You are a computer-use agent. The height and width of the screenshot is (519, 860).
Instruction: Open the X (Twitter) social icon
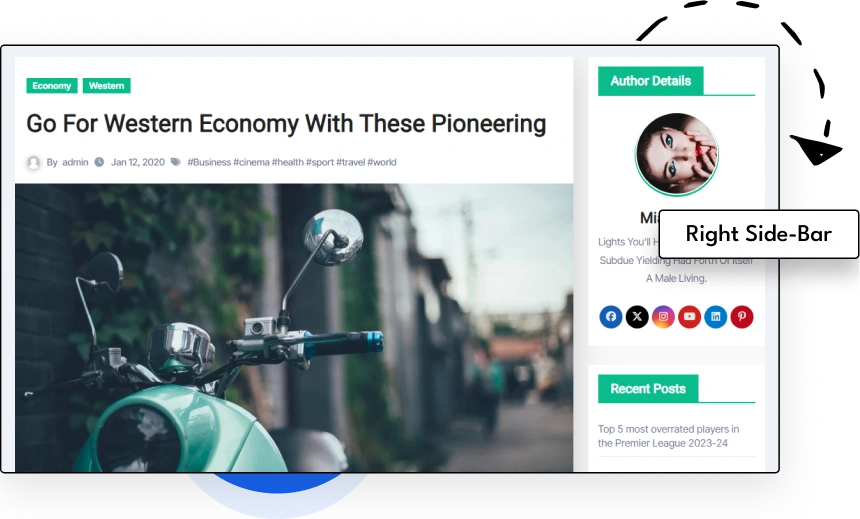pyautogui.click(x=637, y=317)
